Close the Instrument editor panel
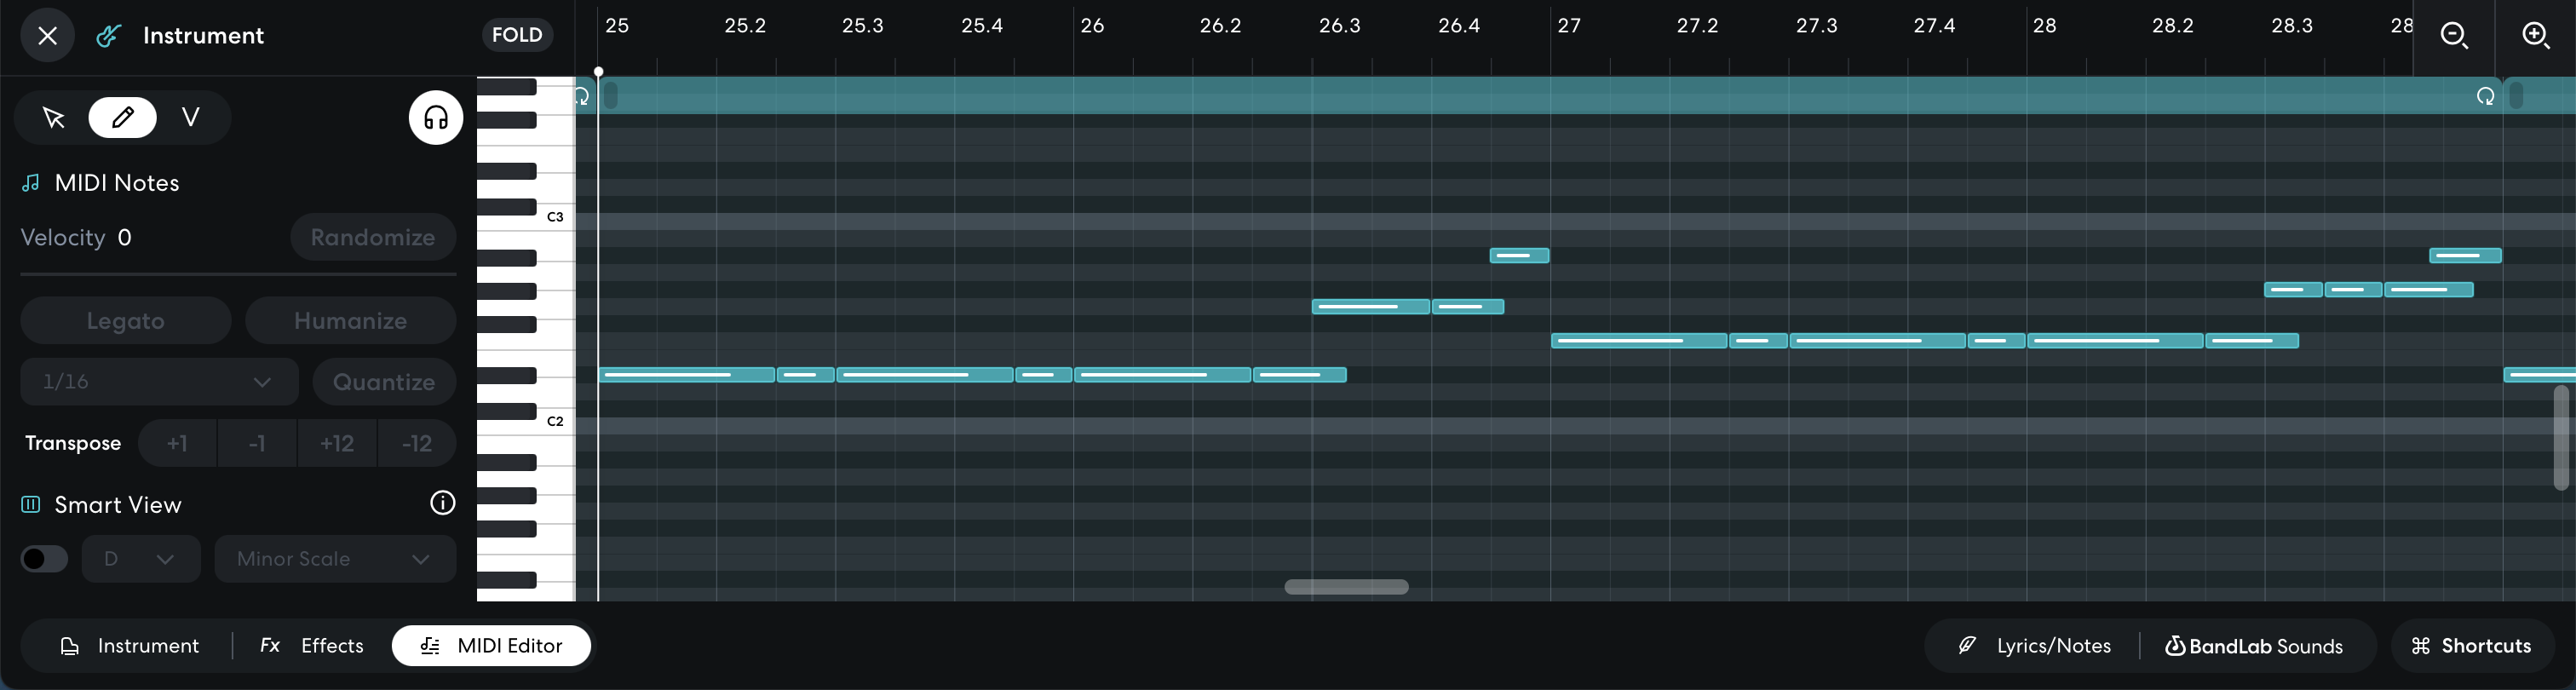 pos(47,36)
